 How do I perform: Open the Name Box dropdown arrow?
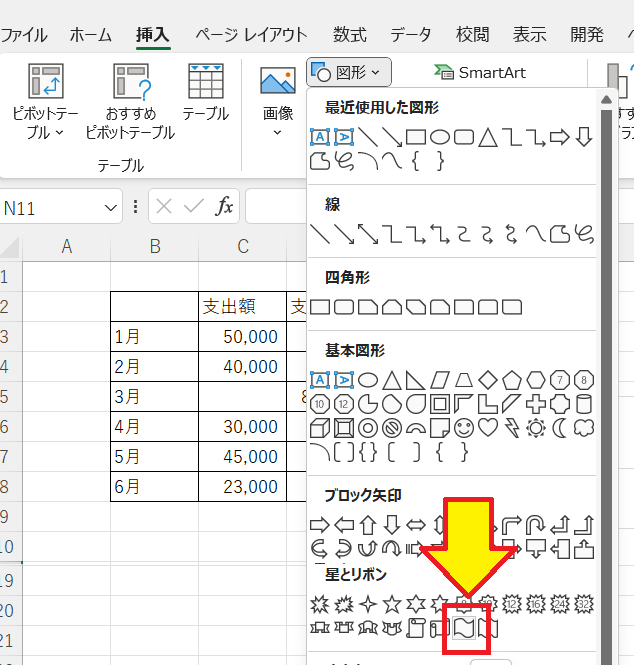click(x=111, y=208)
